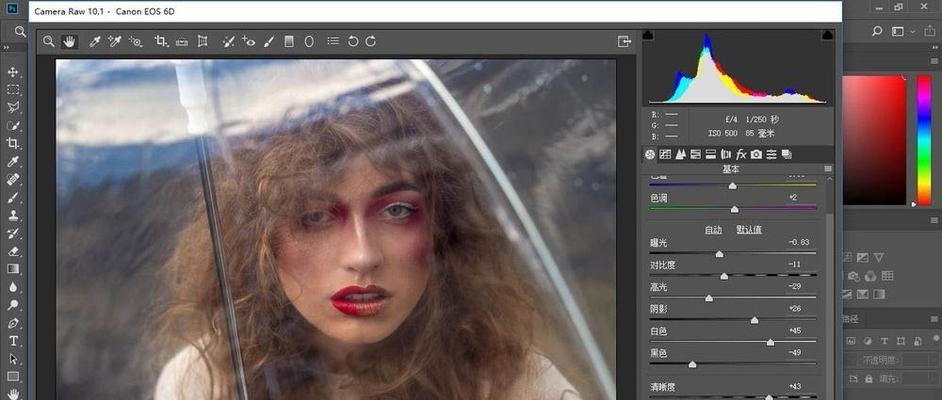942x400 pixels.
Task: Open the Basic panel tab icon
Action: pyautogui.click(x=649, y=154)
